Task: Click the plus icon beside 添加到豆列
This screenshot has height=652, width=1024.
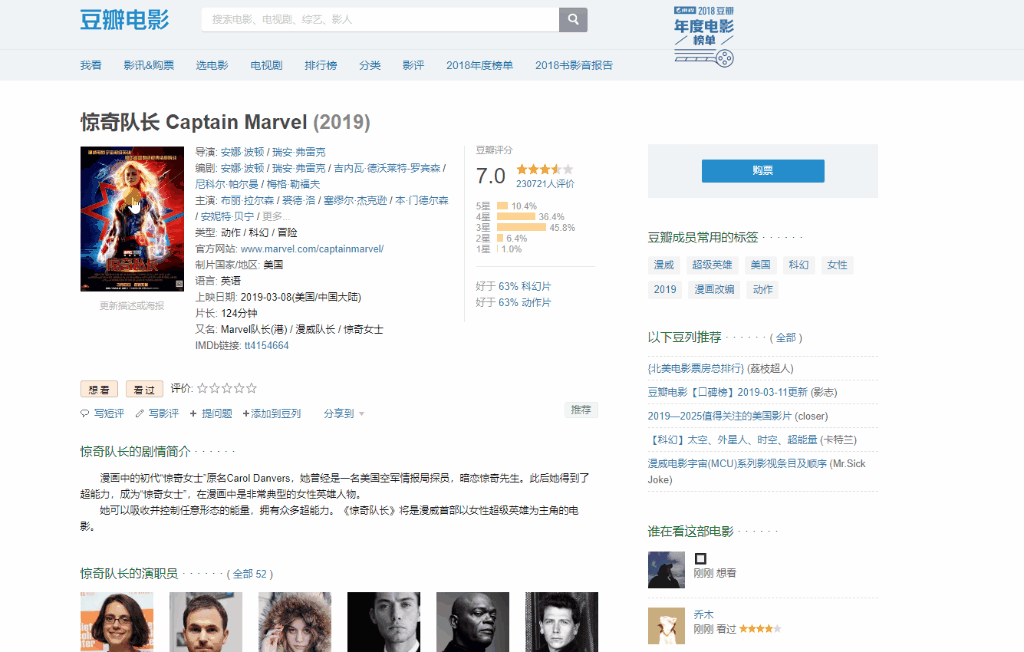Action: pos(246,414)
